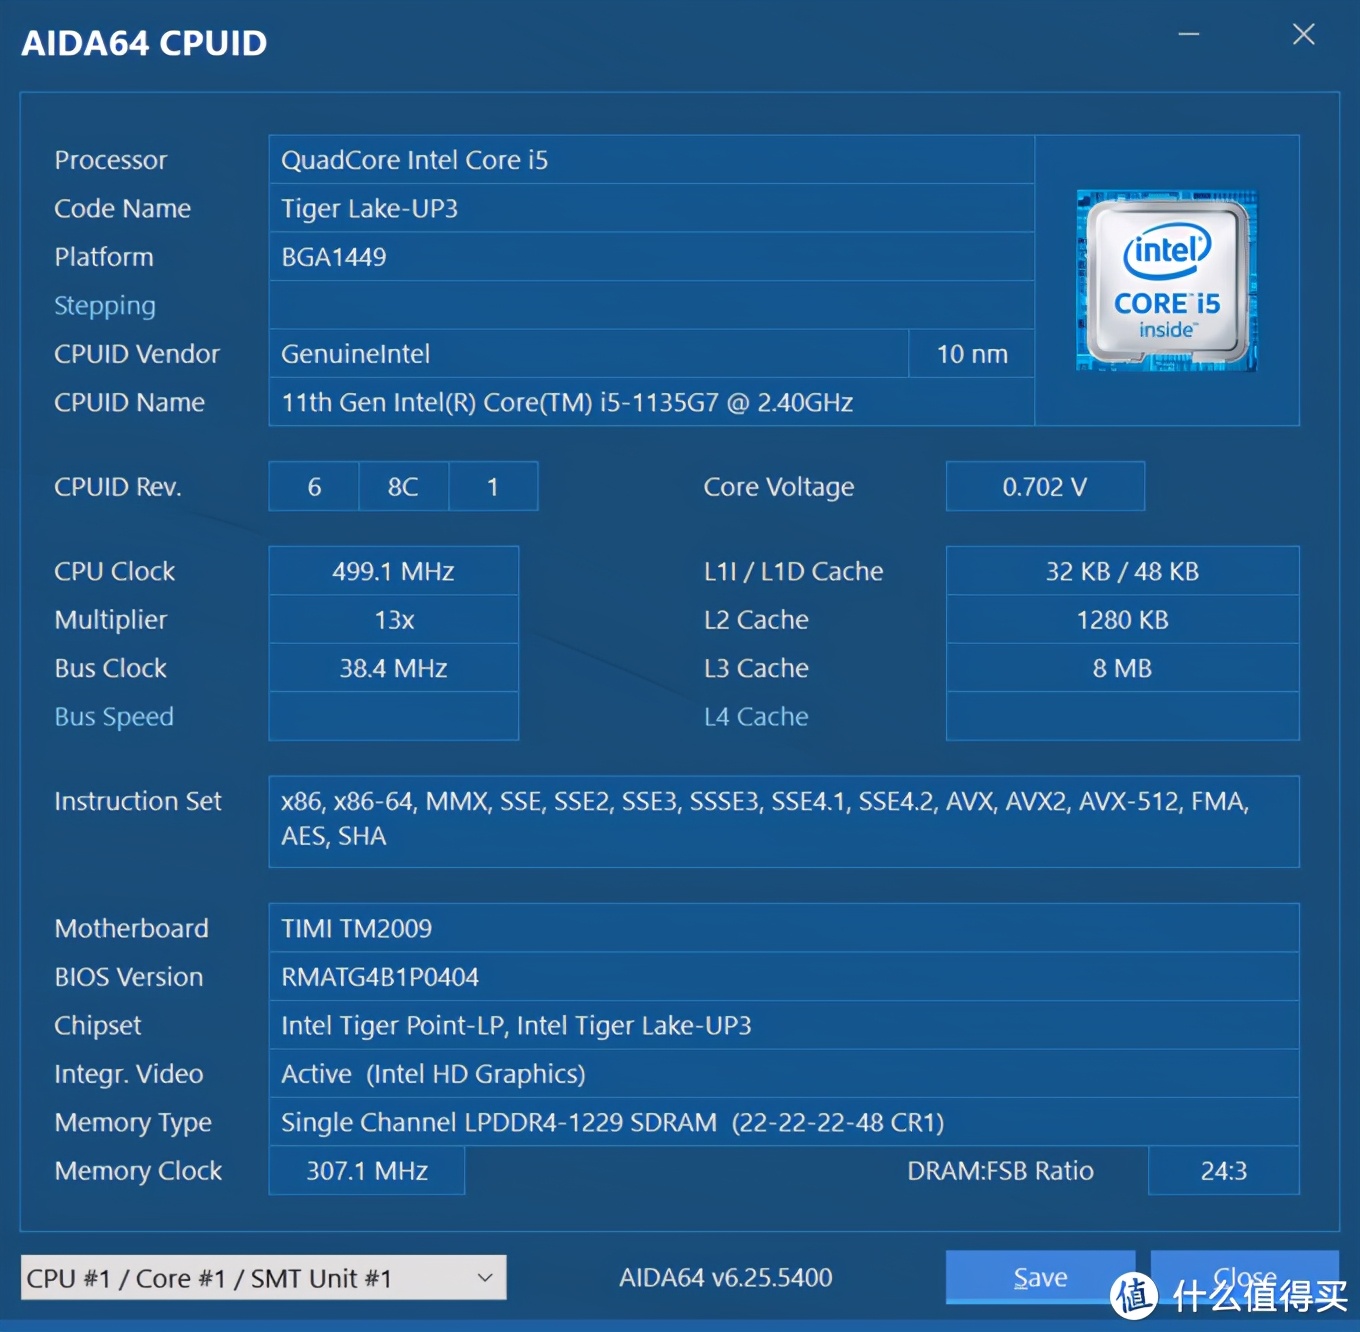The image size is (1360, 1332).
Task: Click the dropdown chevron beside SMT Unit #1
Action: pos(486,1277)
